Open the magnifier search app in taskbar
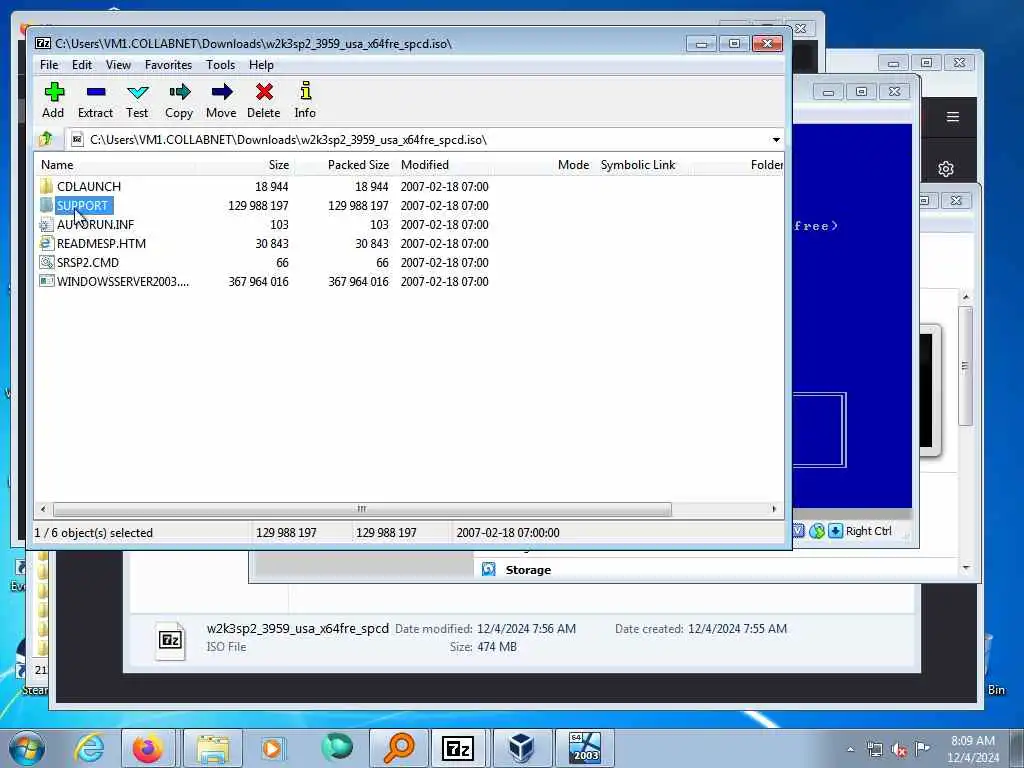This screenshot has height=768, width=1024. [399, 748]
